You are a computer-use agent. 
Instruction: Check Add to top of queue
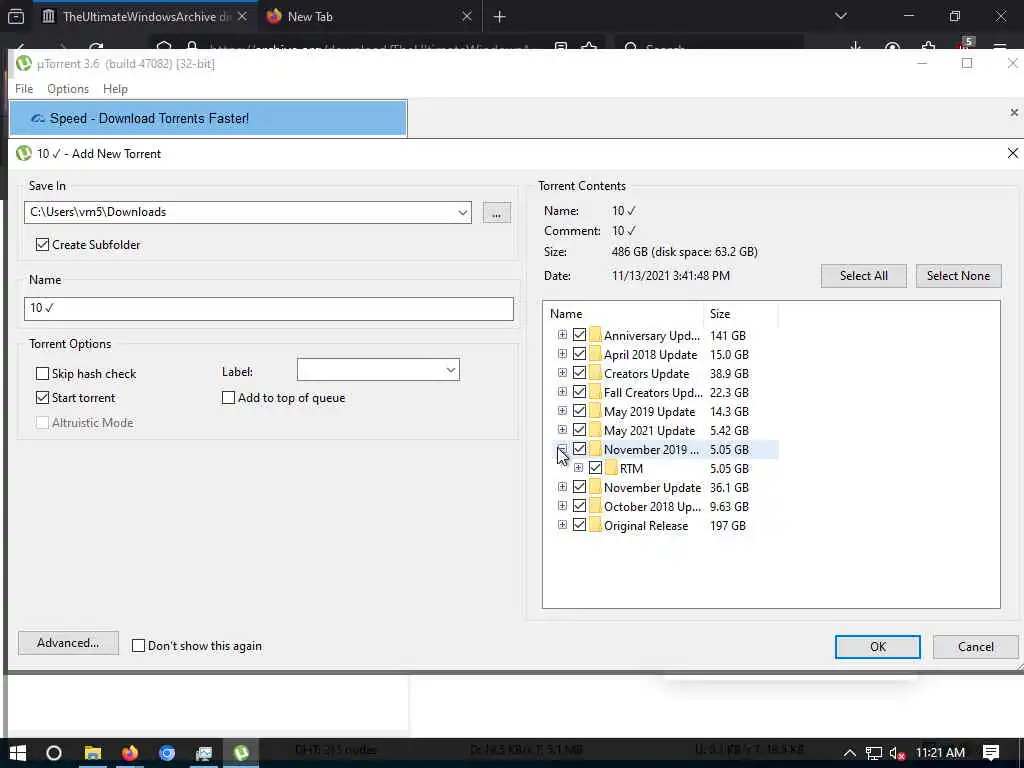(229, 398)
